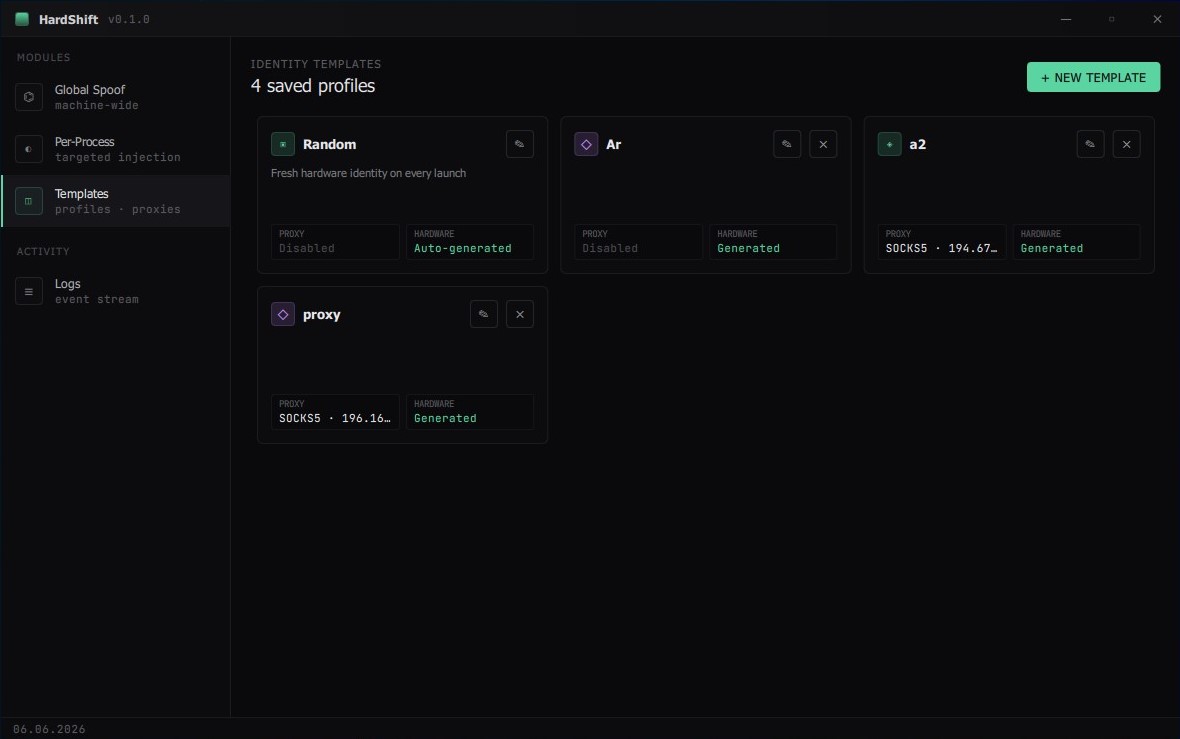Click the MODULES section label

[x=44, y=57]
